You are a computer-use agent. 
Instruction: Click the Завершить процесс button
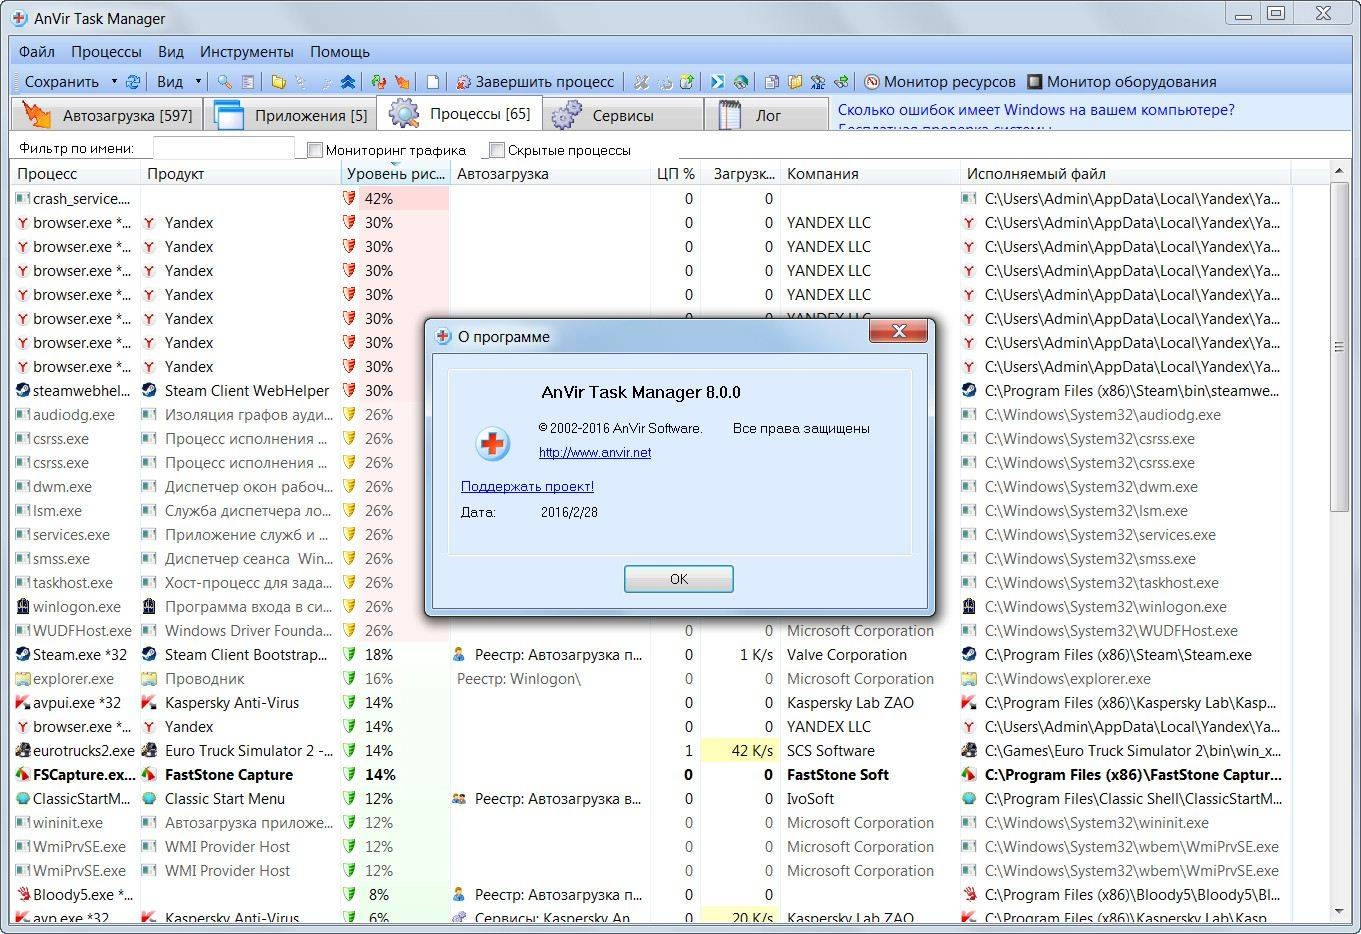pos(534,82)
